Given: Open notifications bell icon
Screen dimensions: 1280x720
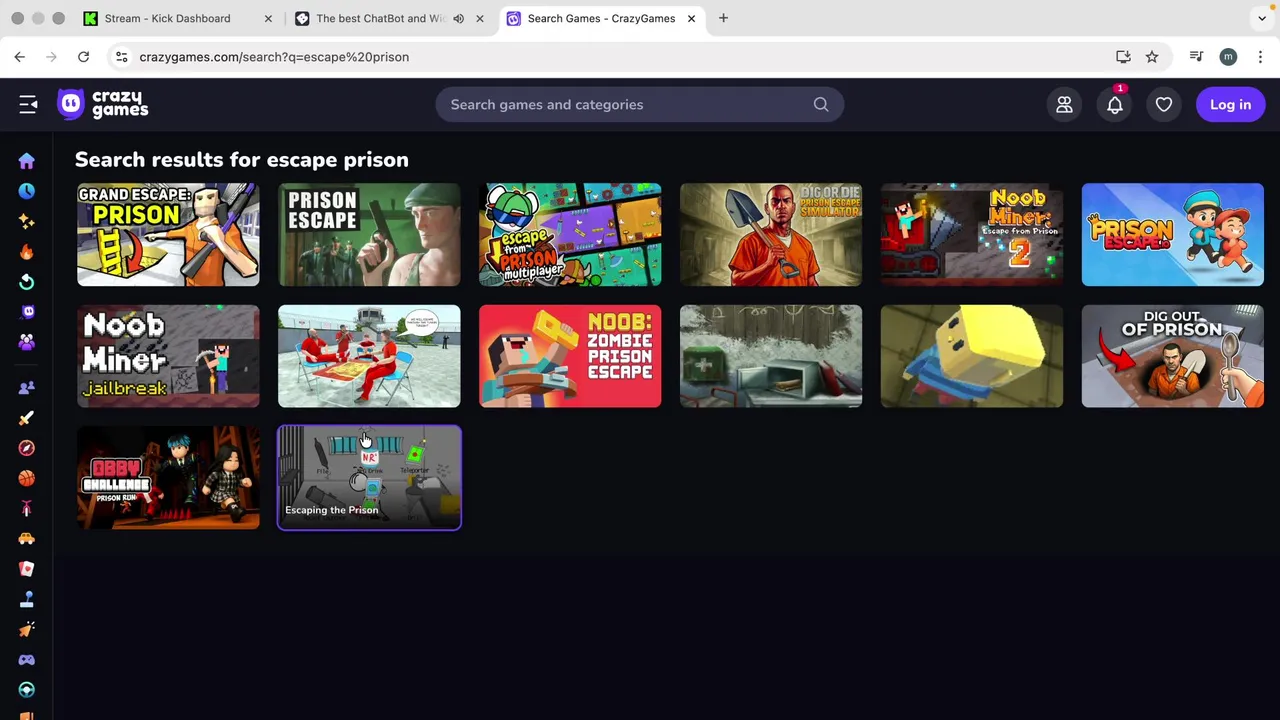Looking at the screenshot, I should pyautogui.click(x=1114, y=104).
